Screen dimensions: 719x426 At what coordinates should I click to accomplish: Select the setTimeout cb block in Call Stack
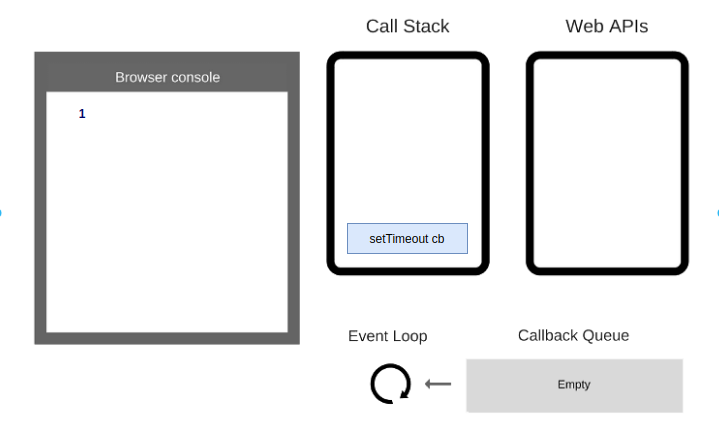407,239
